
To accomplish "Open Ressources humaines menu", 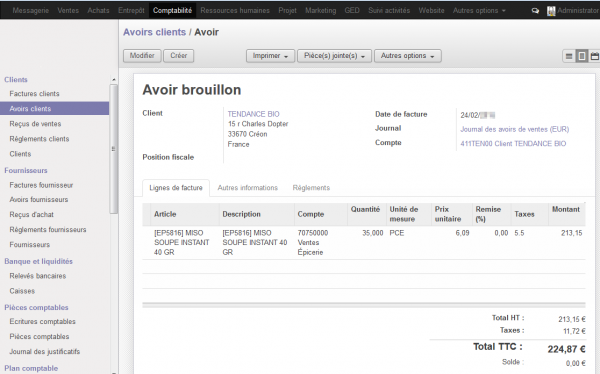I will pos(235,11).
